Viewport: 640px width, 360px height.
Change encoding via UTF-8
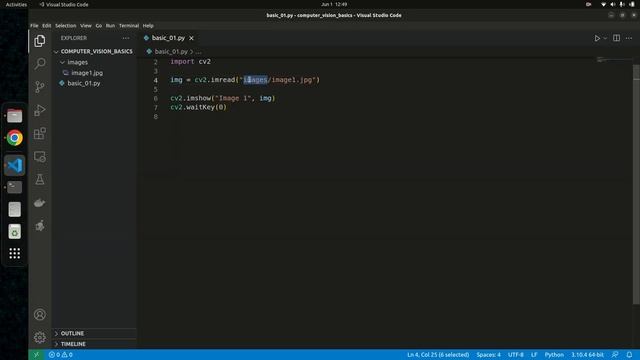516,355
